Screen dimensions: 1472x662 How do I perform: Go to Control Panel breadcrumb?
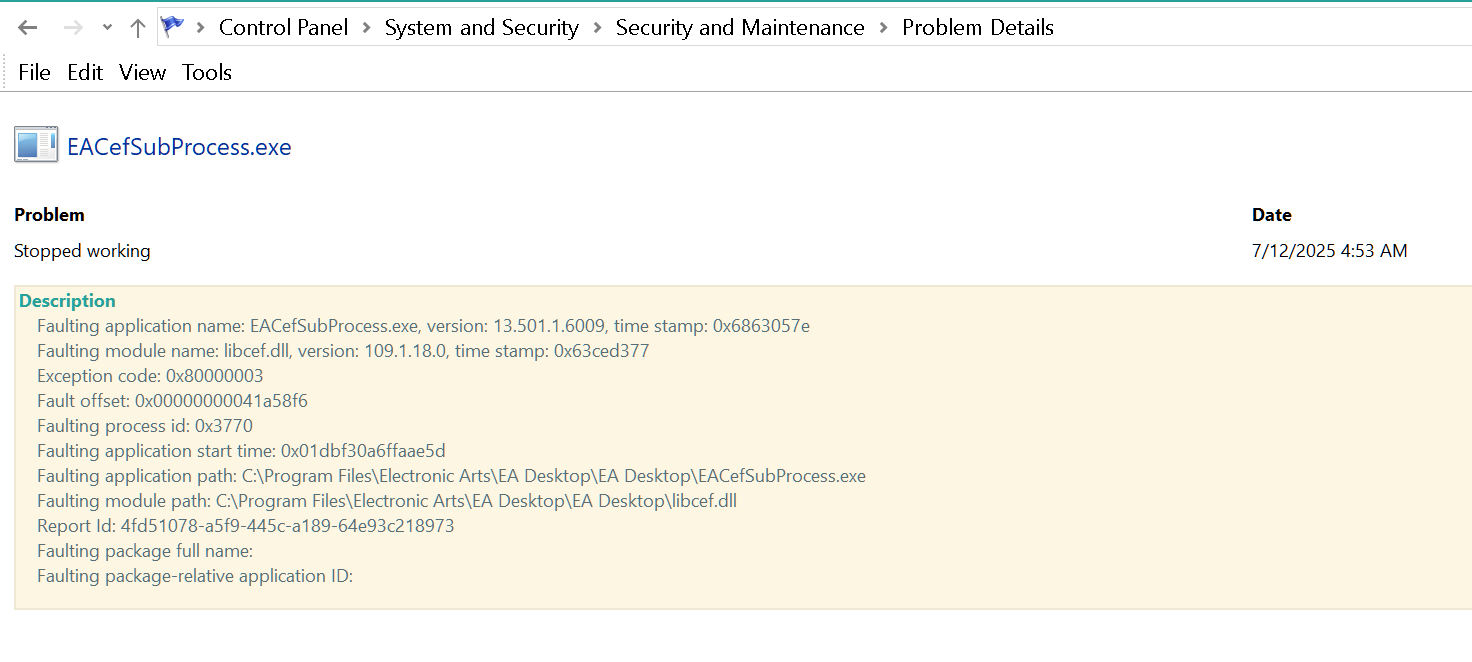tap(283, 28)
